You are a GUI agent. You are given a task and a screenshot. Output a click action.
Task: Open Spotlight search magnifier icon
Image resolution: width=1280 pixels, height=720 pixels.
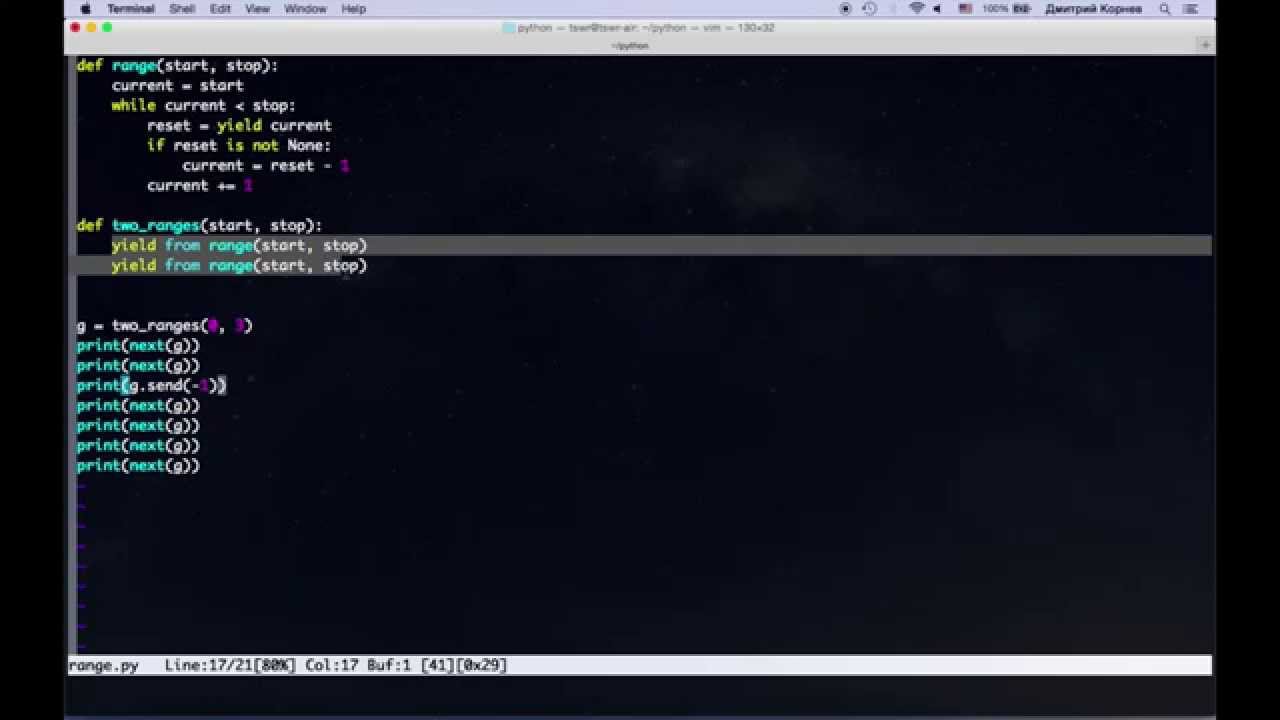(1165, 8)
